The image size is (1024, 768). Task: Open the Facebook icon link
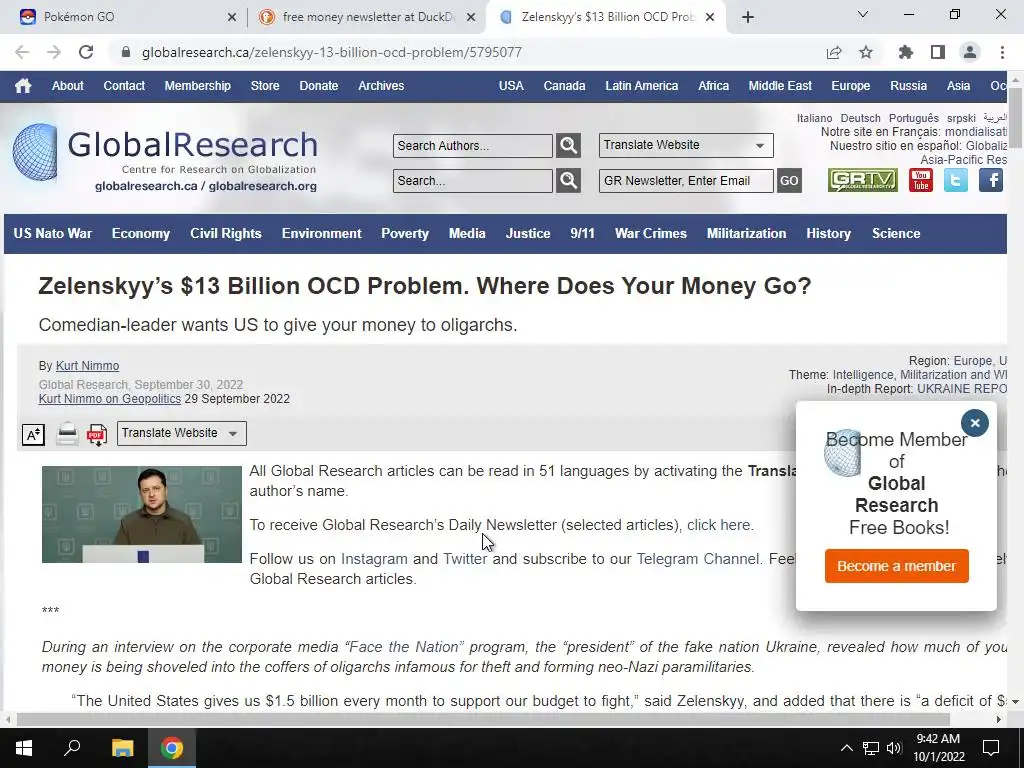(x=991, y=180)
